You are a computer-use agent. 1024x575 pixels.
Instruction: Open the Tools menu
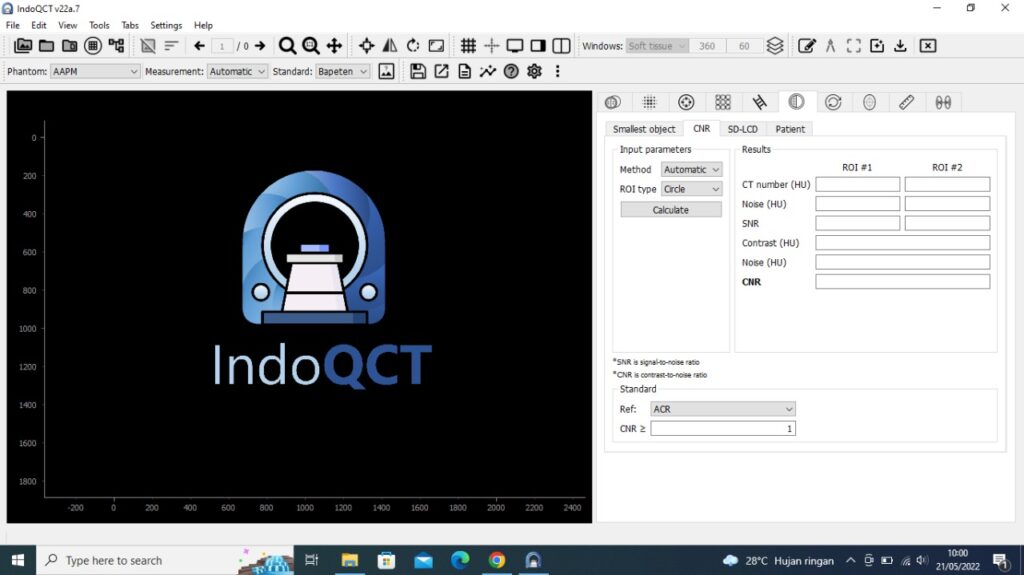tap(99, 25)
